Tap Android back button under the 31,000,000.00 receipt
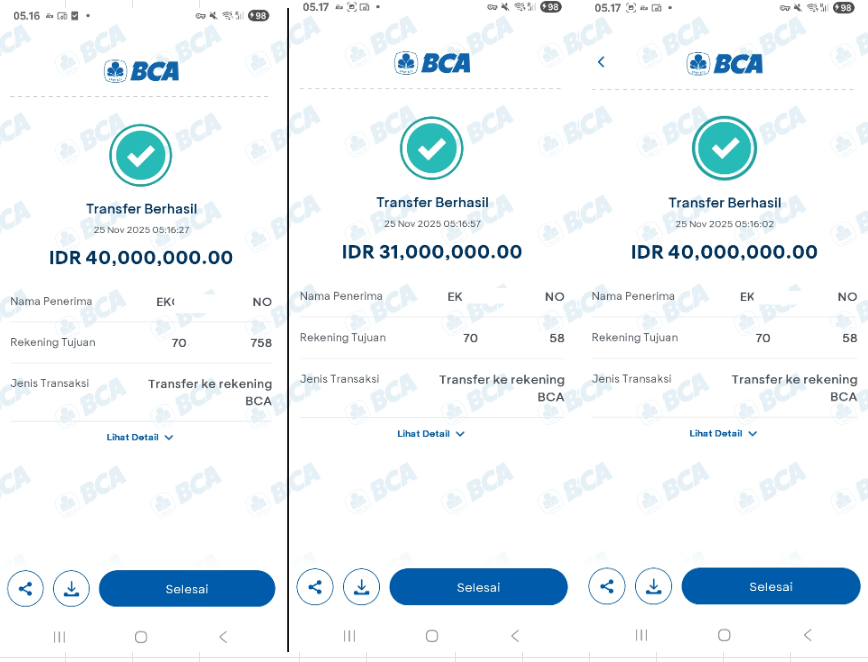This screenshot has width=868, height=662. point(515,636)
